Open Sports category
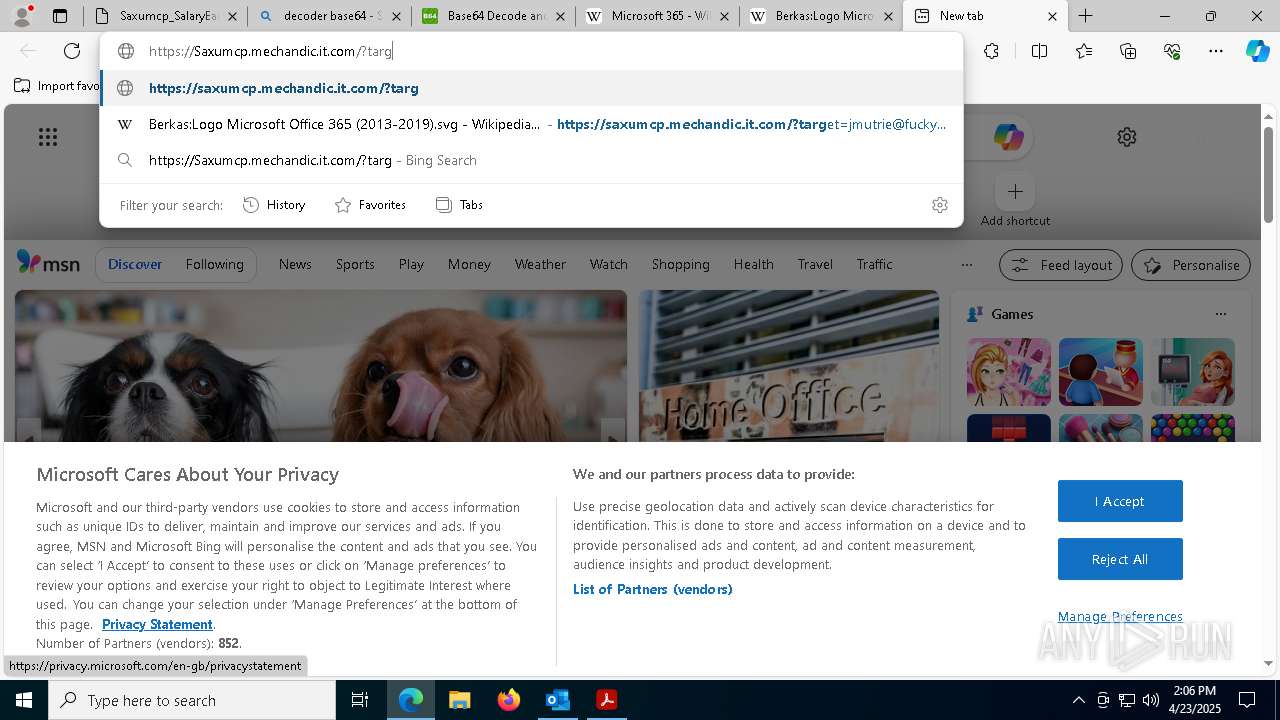Screen dimensions: 1280x720 click(355, 264)
